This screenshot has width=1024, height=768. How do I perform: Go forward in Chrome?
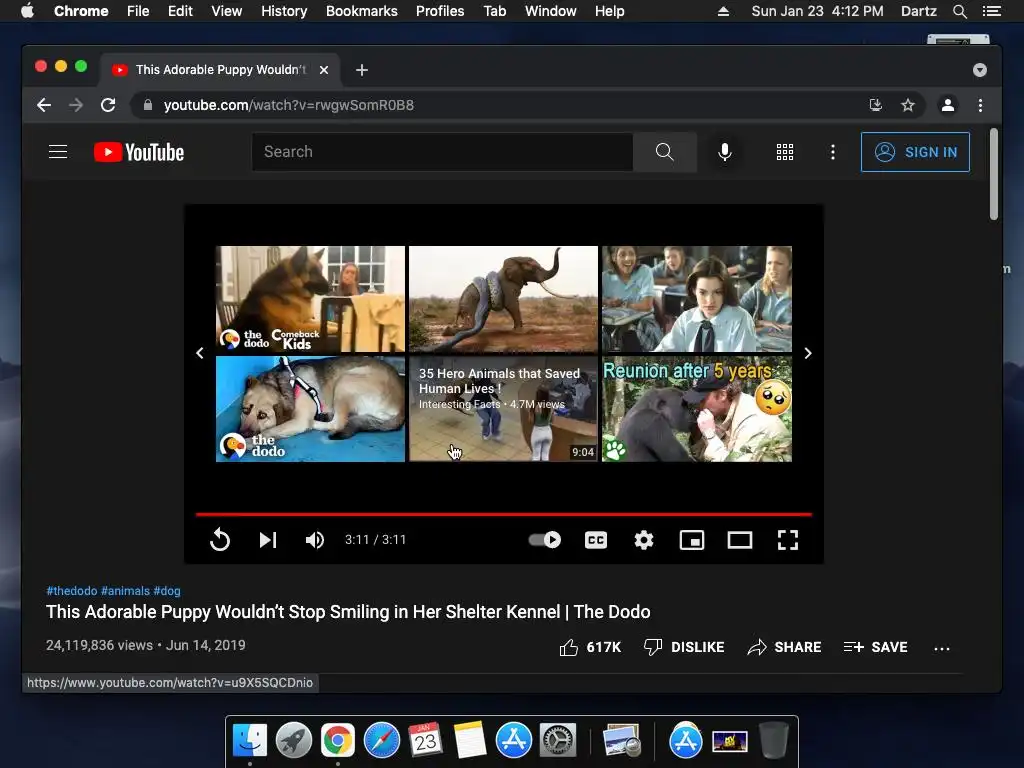click(76, 105)
